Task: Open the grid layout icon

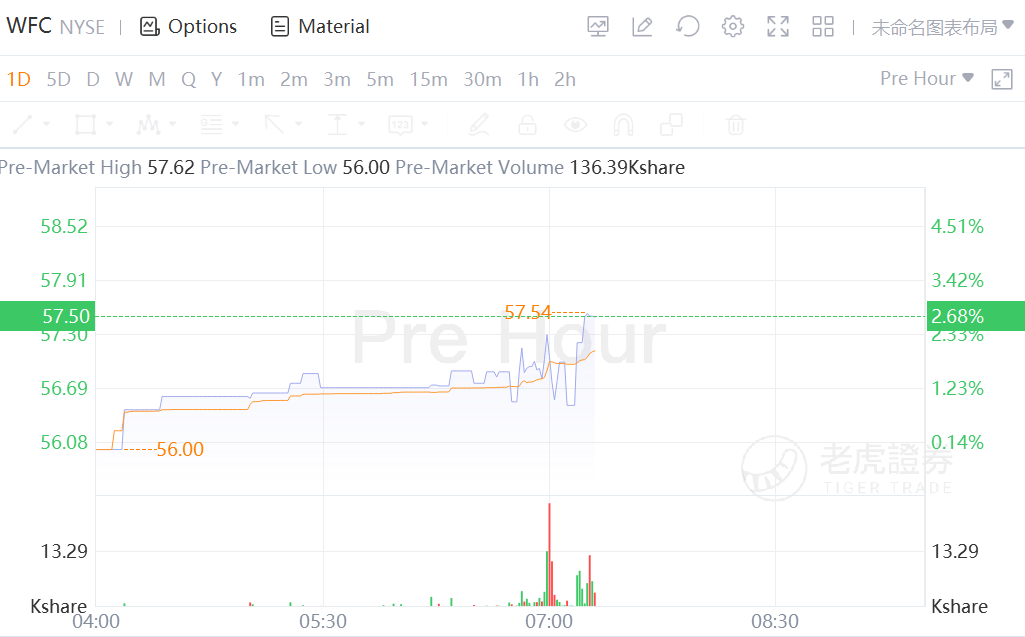Action: pyautogui.click(x=823, y=27)
